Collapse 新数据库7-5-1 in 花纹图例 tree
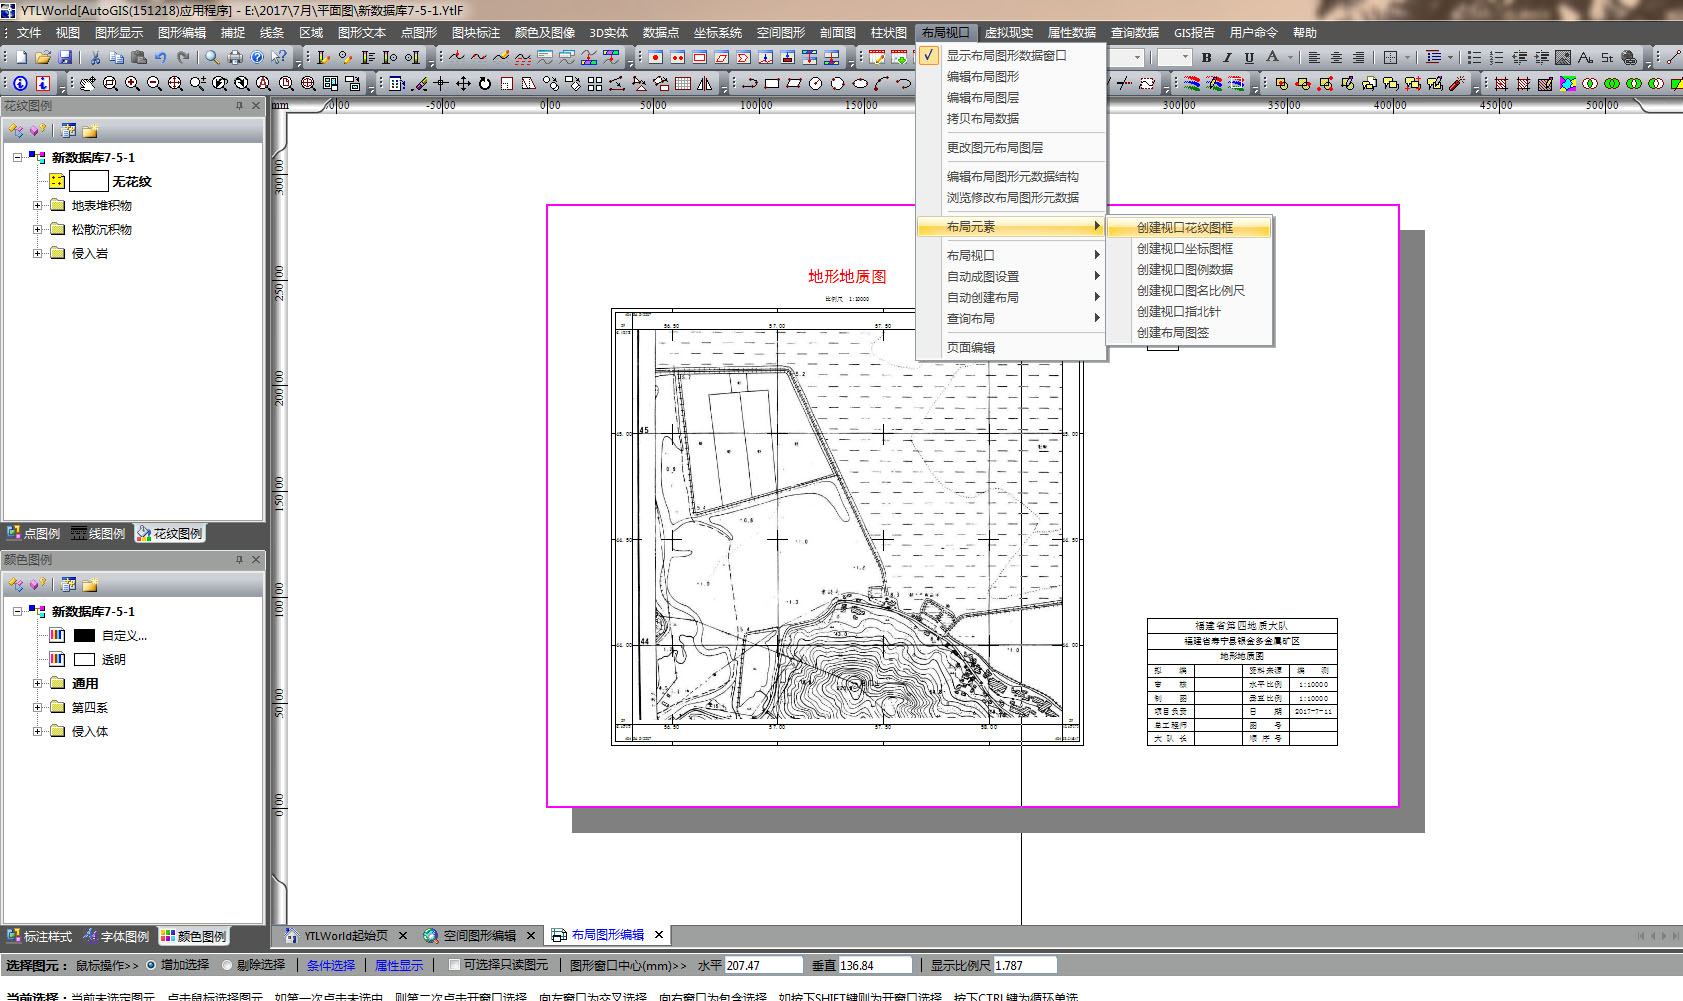 coord(17,158)
